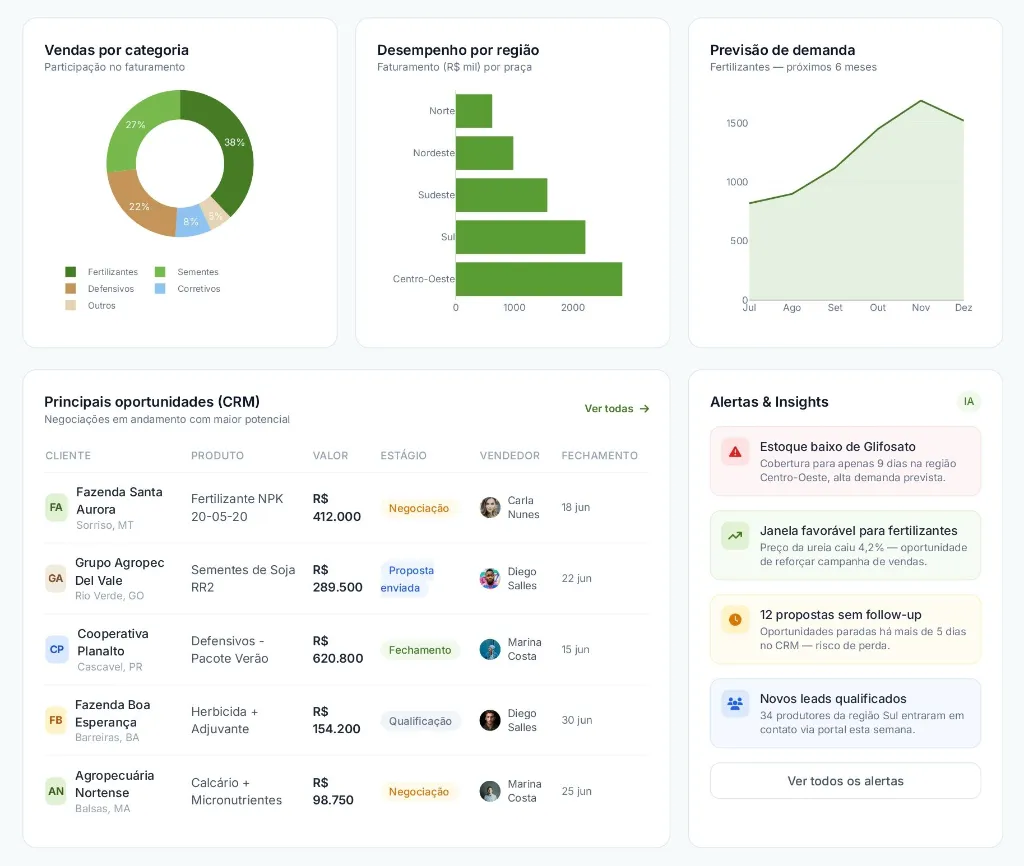Click the Fertilizantes legend color swatch

pyautogui.click(x=71, y=272)
